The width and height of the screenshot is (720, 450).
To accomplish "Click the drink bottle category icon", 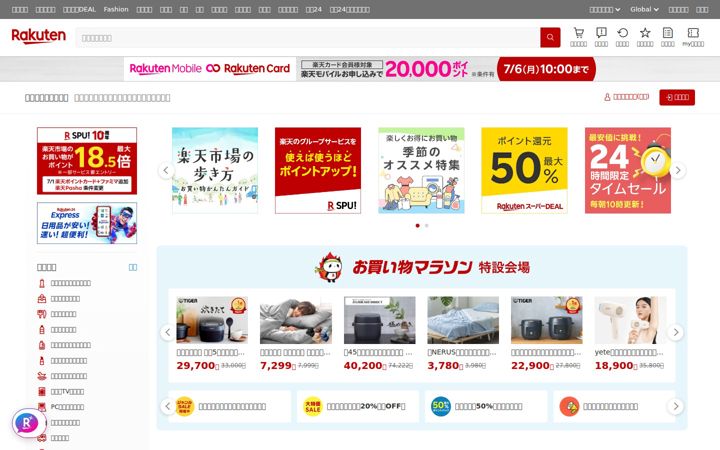I will point(42,330).
